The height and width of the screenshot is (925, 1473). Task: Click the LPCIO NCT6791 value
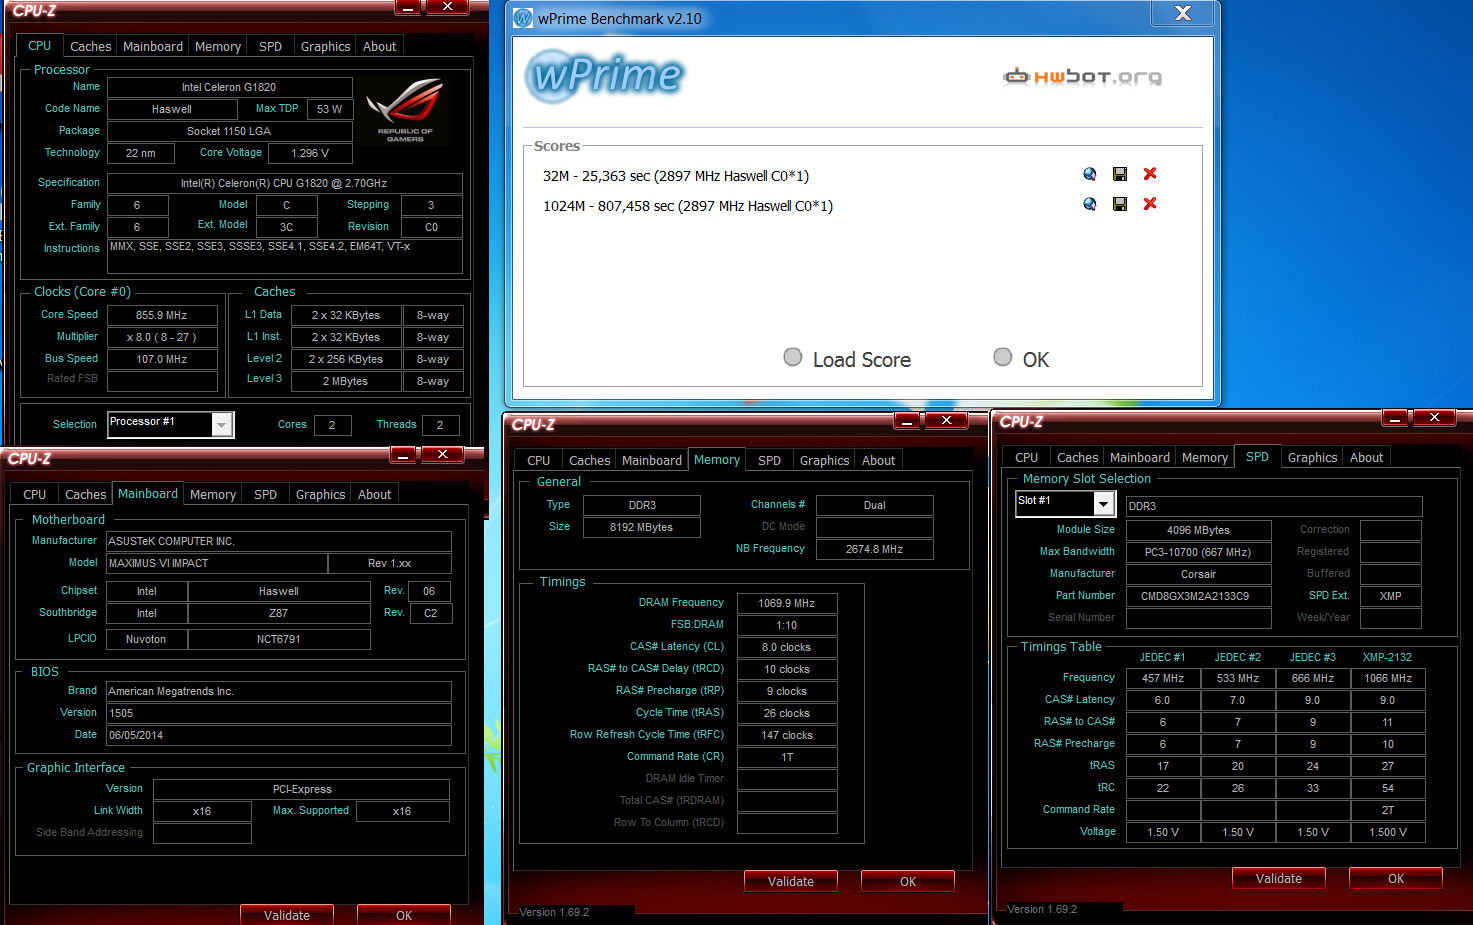[x=279, y=640]
